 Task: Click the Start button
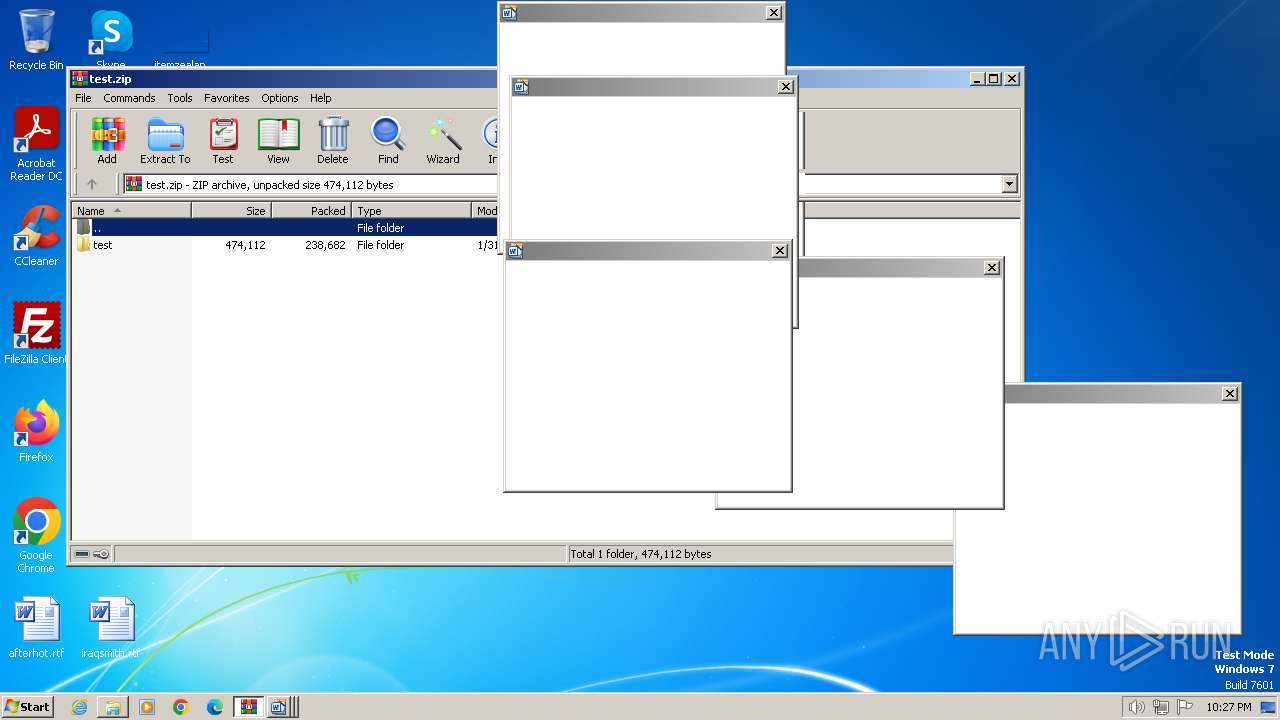coord(27,707)
